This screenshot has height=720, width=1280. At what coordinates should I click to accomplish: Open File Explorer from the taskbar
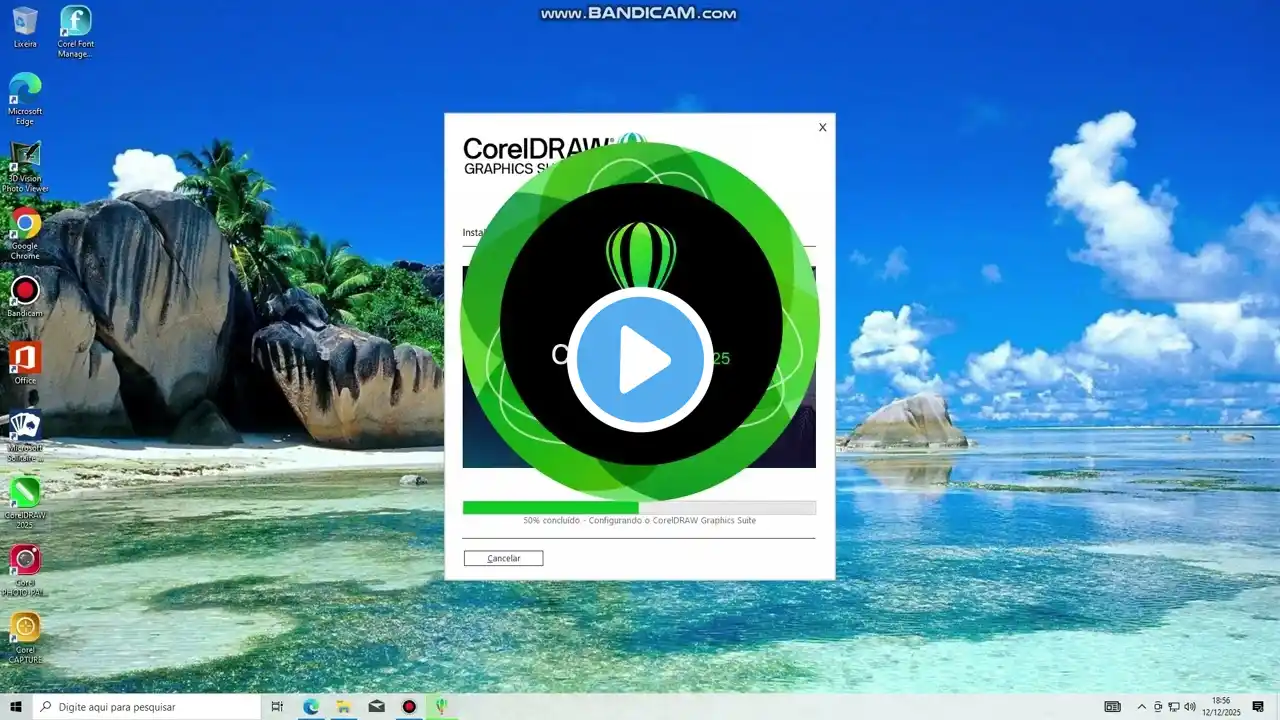point(343,707)
